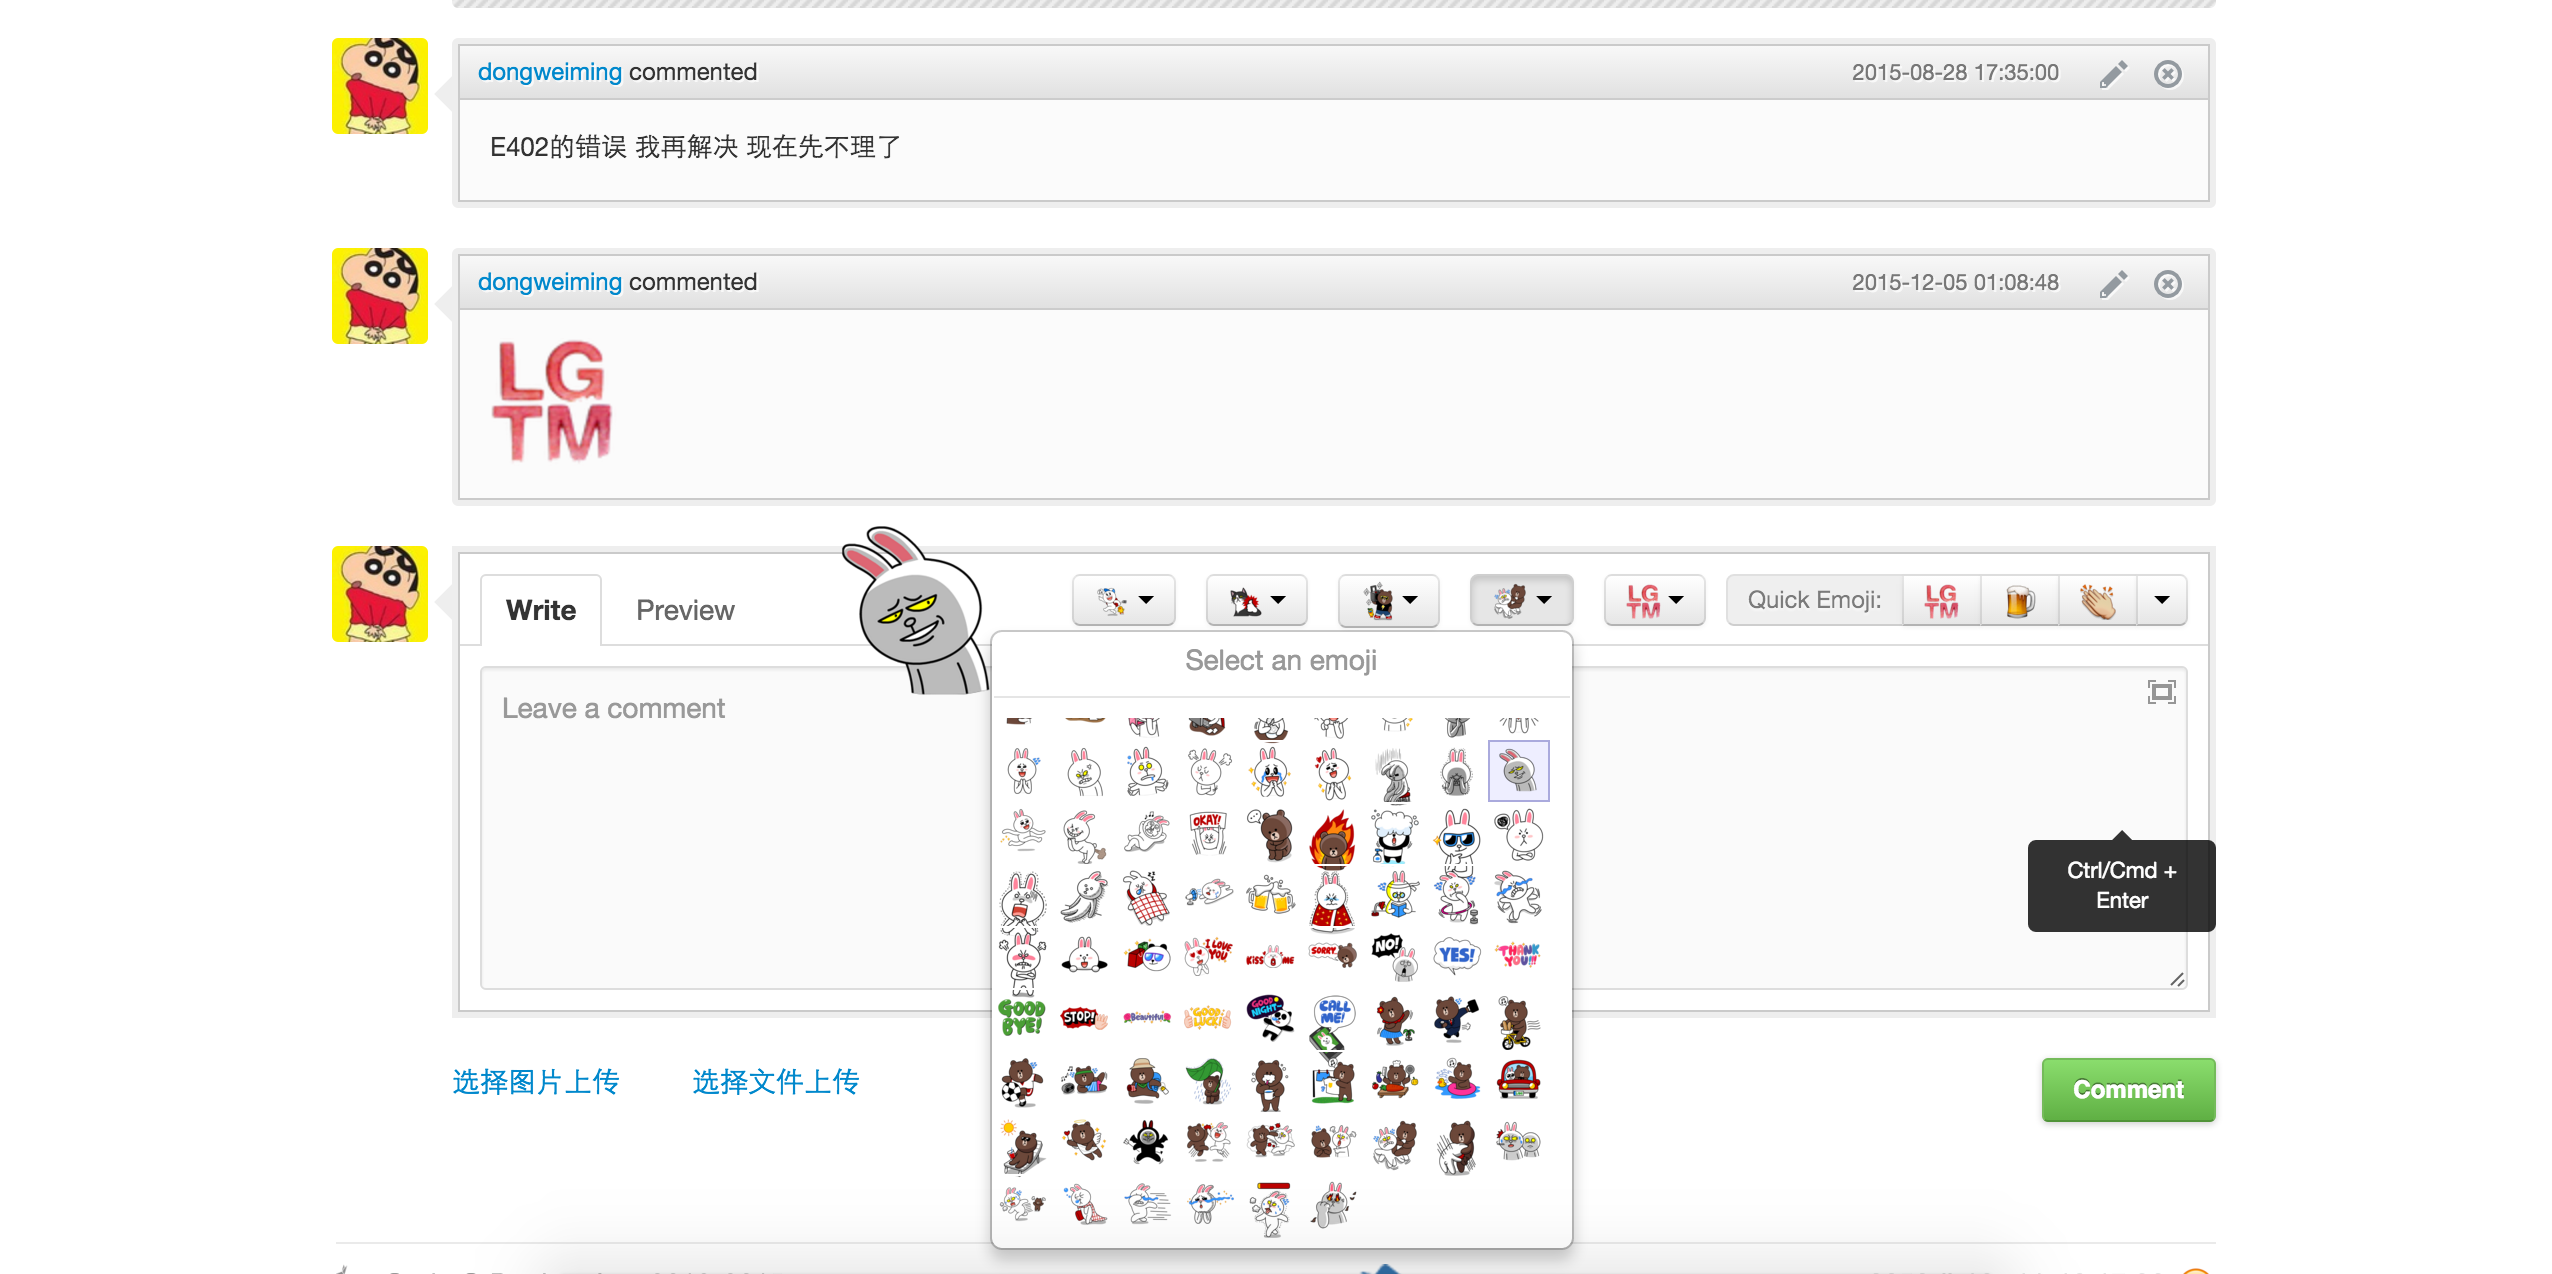Grab the textarea resize handle corner
Screen dimensions: 2552x1274
click(2177, 979)
